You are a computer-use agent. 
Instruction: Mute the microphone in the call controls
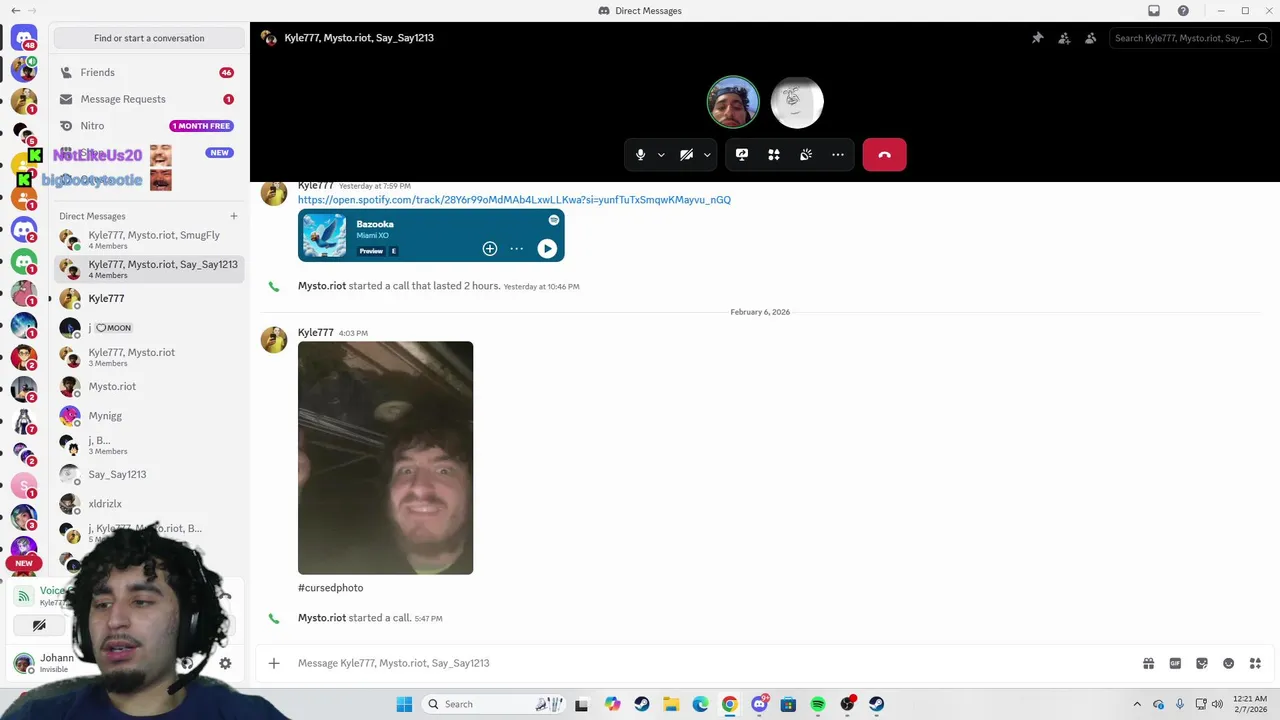641,155
